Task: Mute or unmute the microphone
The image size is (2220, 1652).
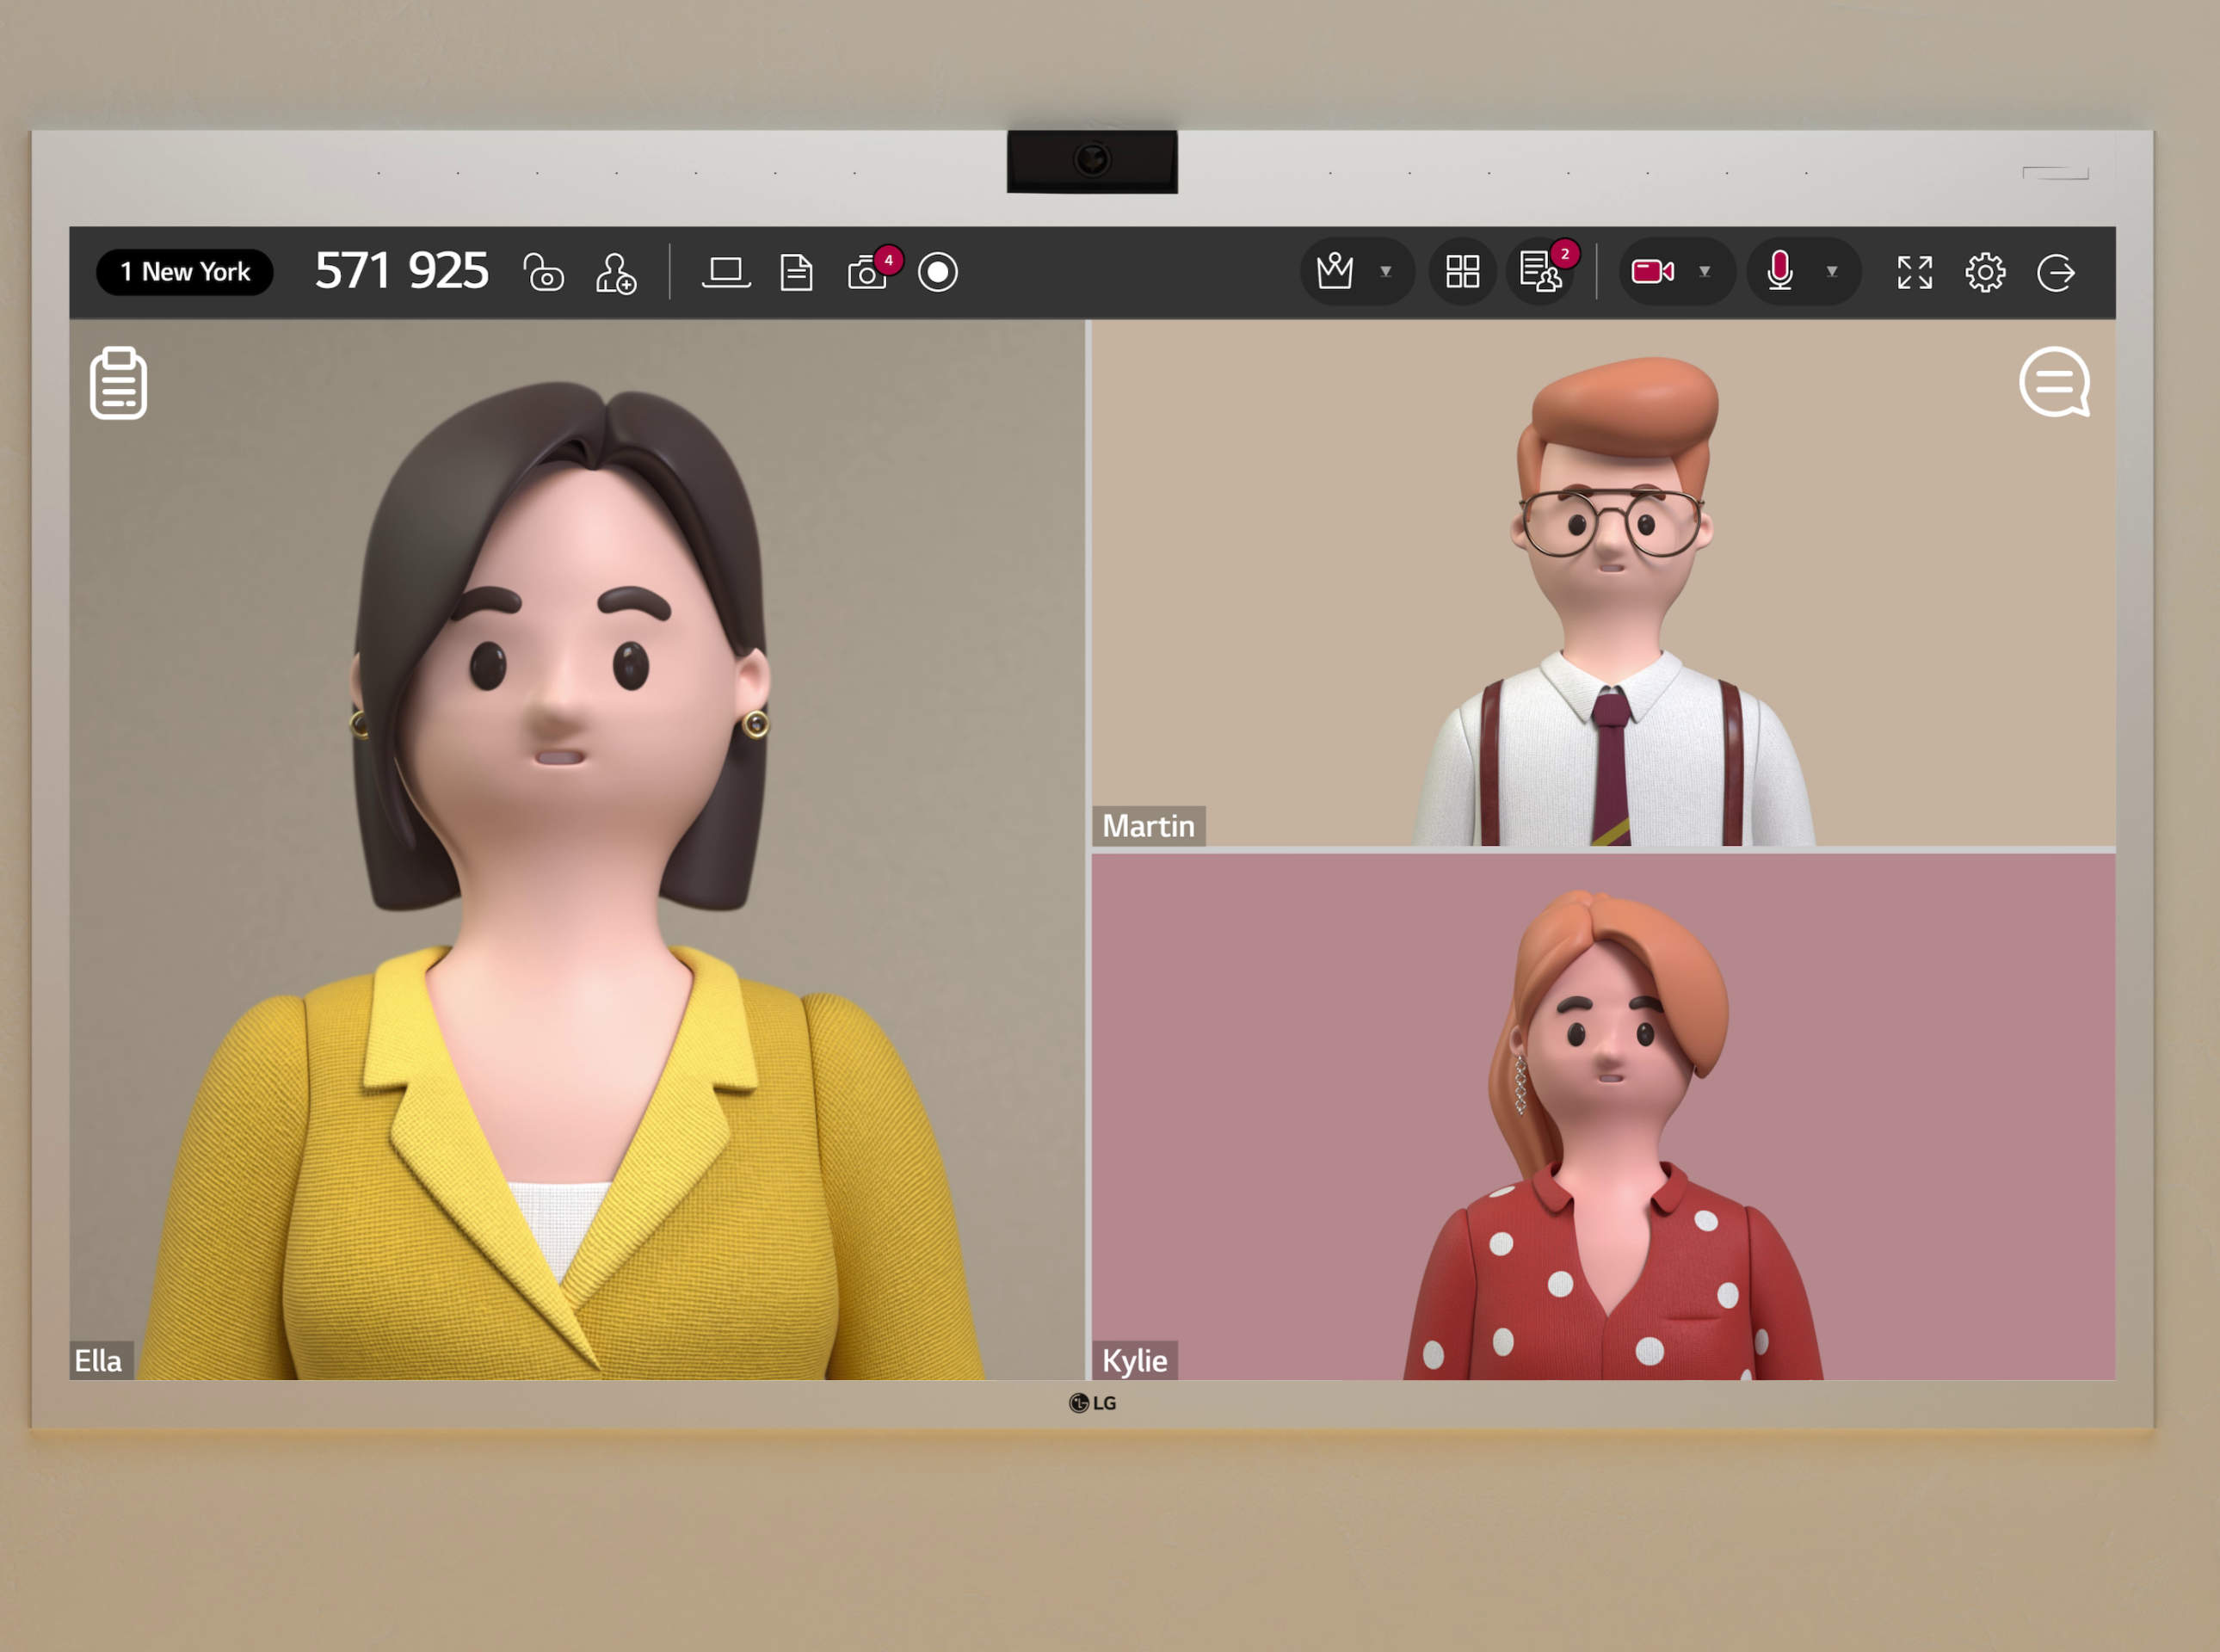Action: coord(1779,271)
